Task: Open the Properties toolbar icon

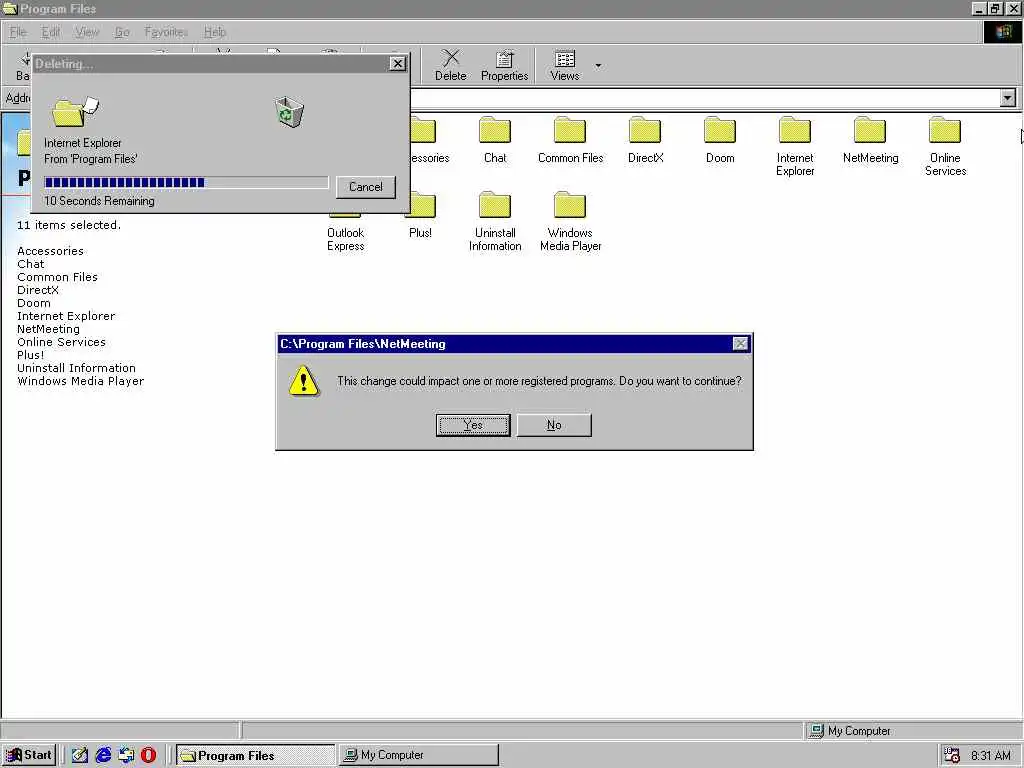Action: (x=504, y=65)
